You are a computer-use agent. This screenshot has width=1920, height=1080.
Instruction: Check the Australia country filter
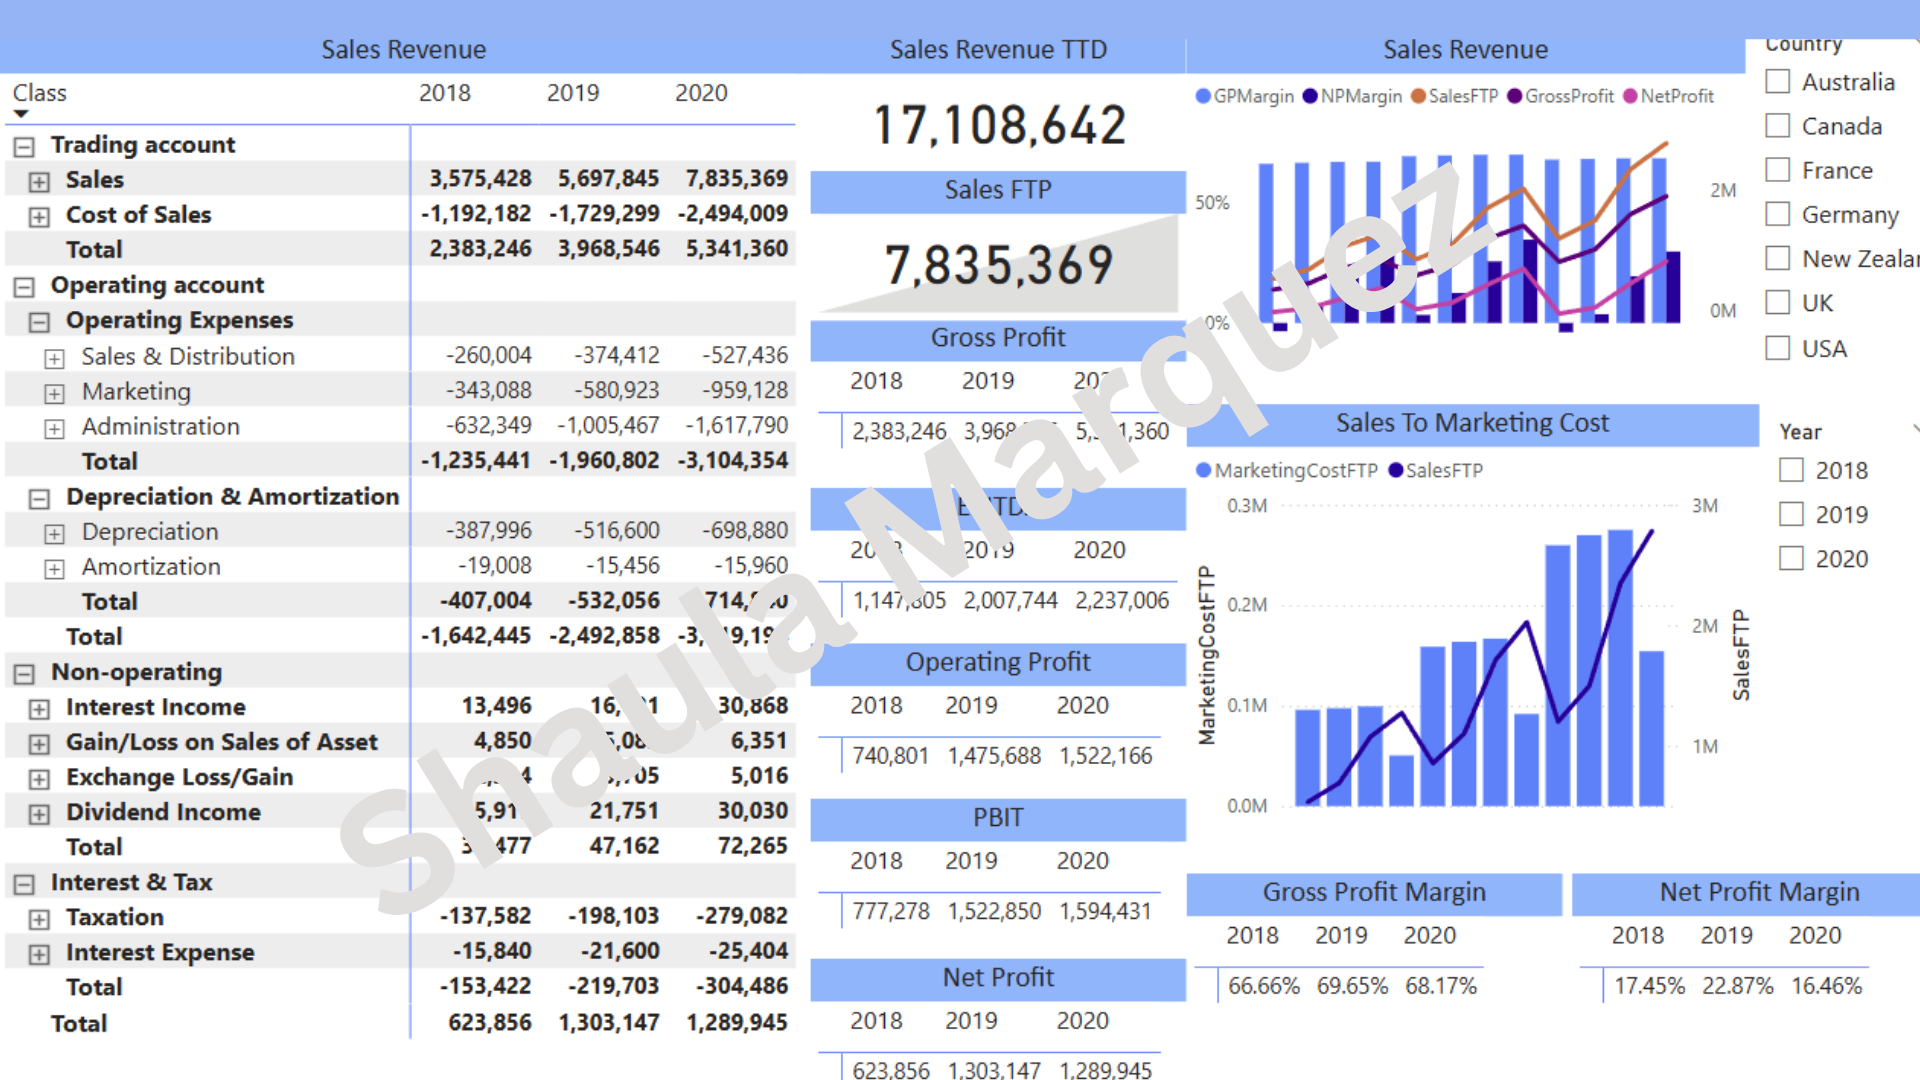point(1777,82)
